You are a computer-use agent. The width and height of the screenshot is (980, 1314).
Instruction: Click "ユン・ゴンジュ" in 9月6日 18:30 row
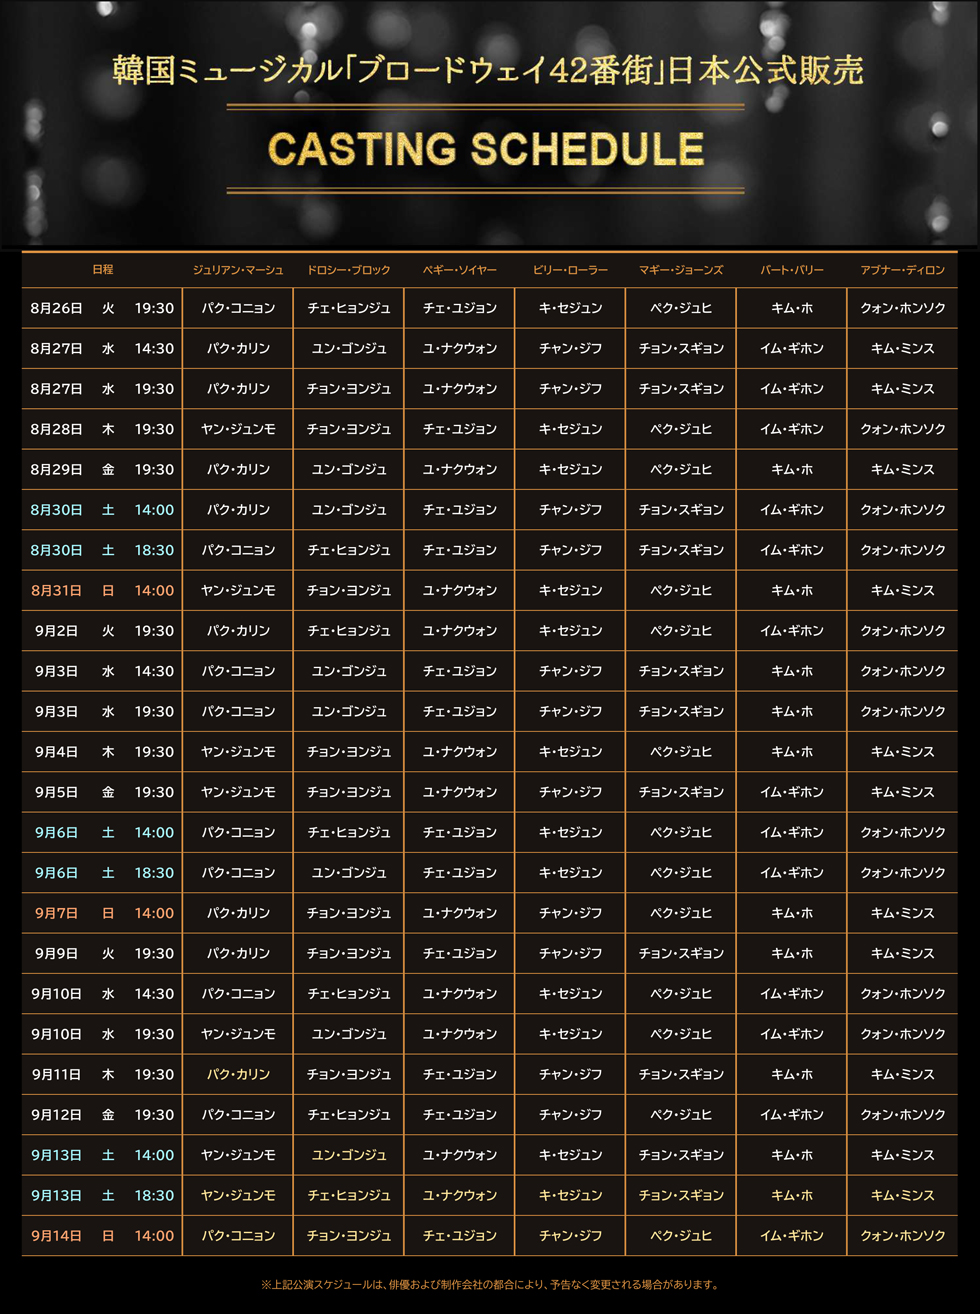pos(349,873)
